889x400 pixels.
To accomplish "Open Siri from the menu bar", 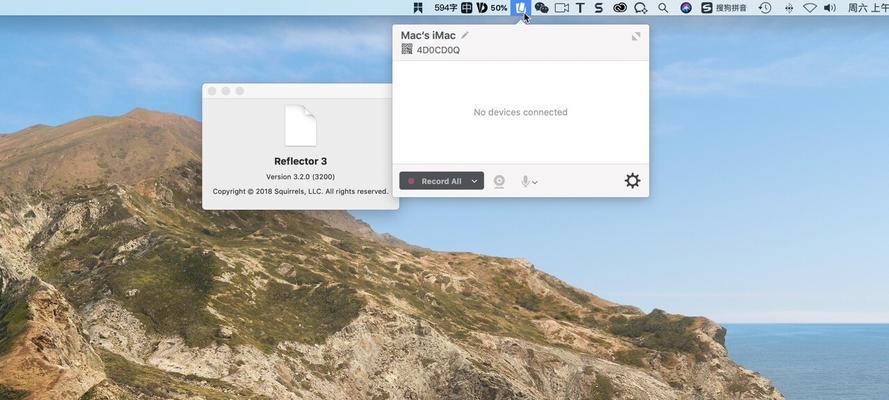I will coord(686,7).
